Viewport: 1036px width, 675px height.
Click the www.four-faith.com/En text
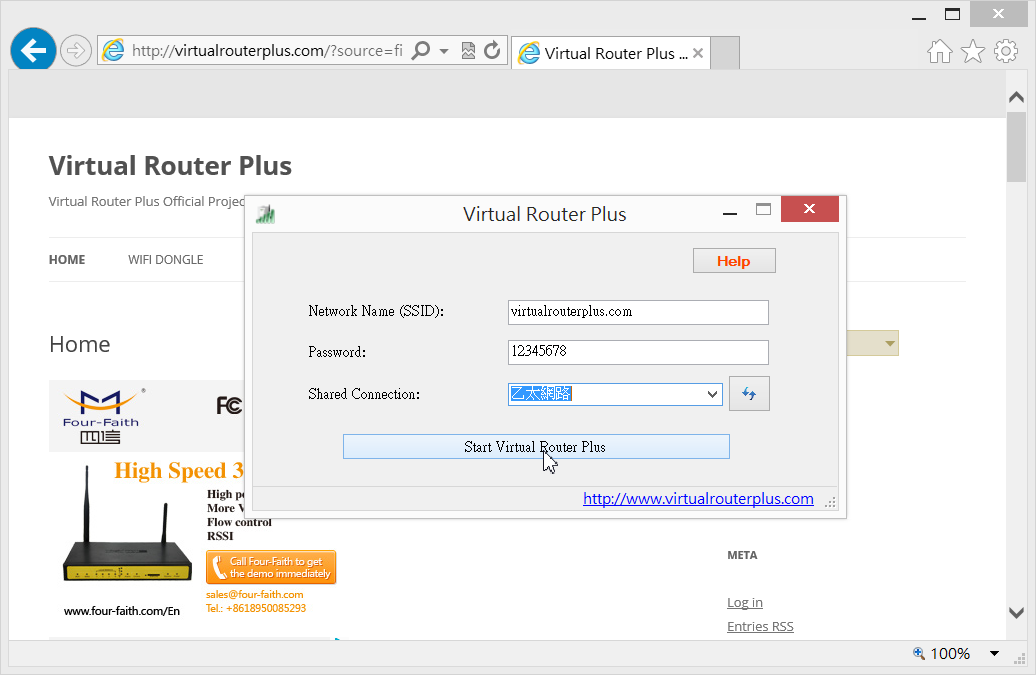[122, 611]
